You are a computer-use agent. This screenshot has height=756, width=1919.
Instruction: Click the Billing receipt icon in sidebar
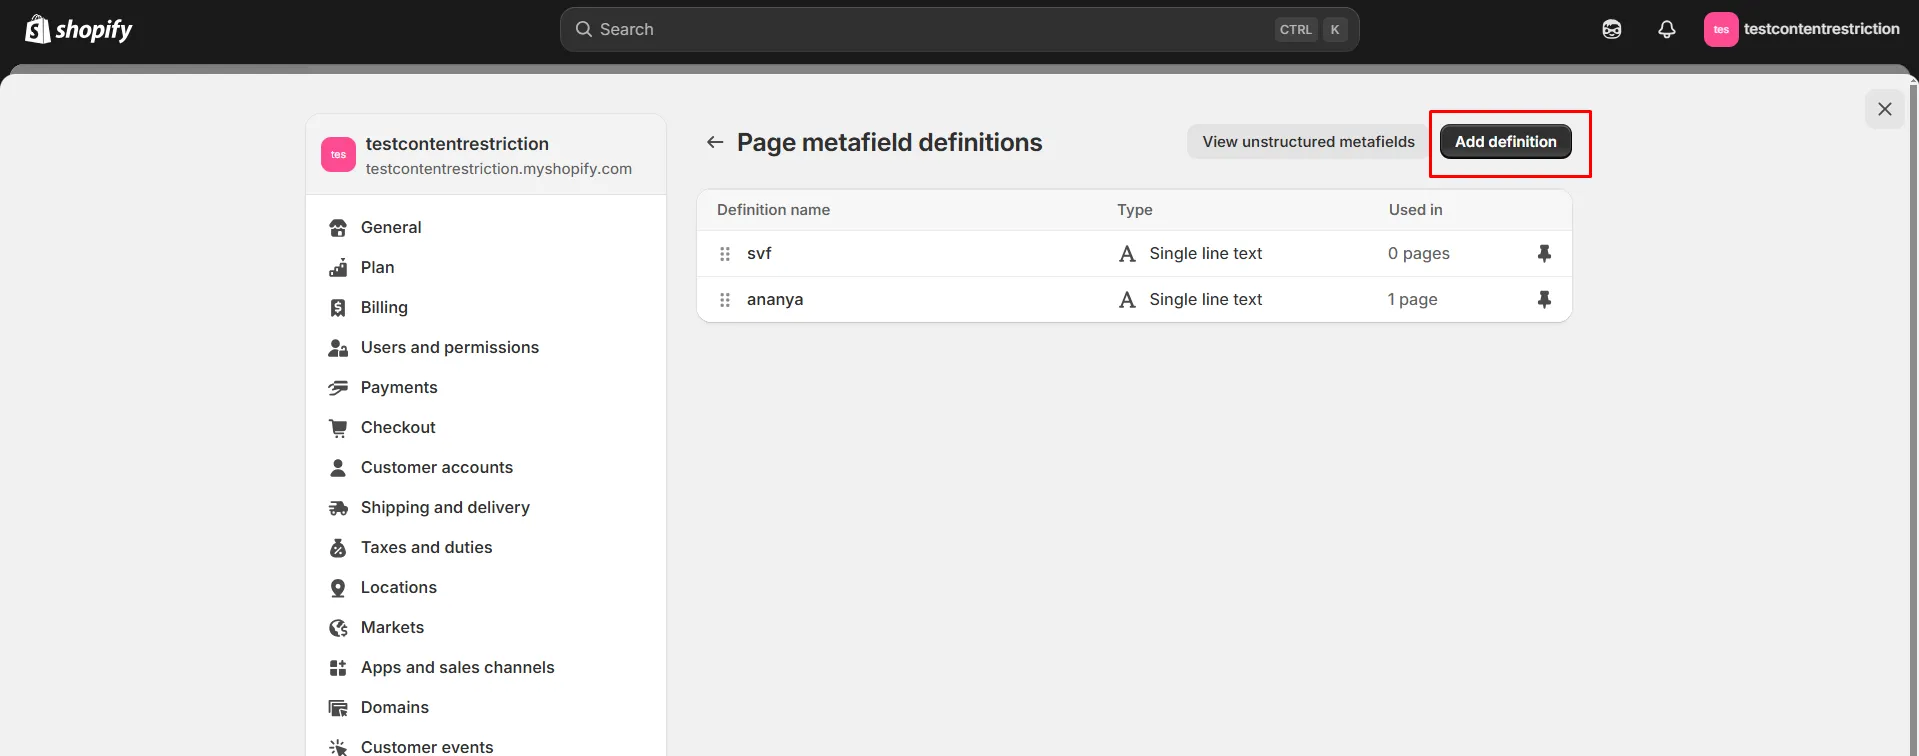pos(338,307)
